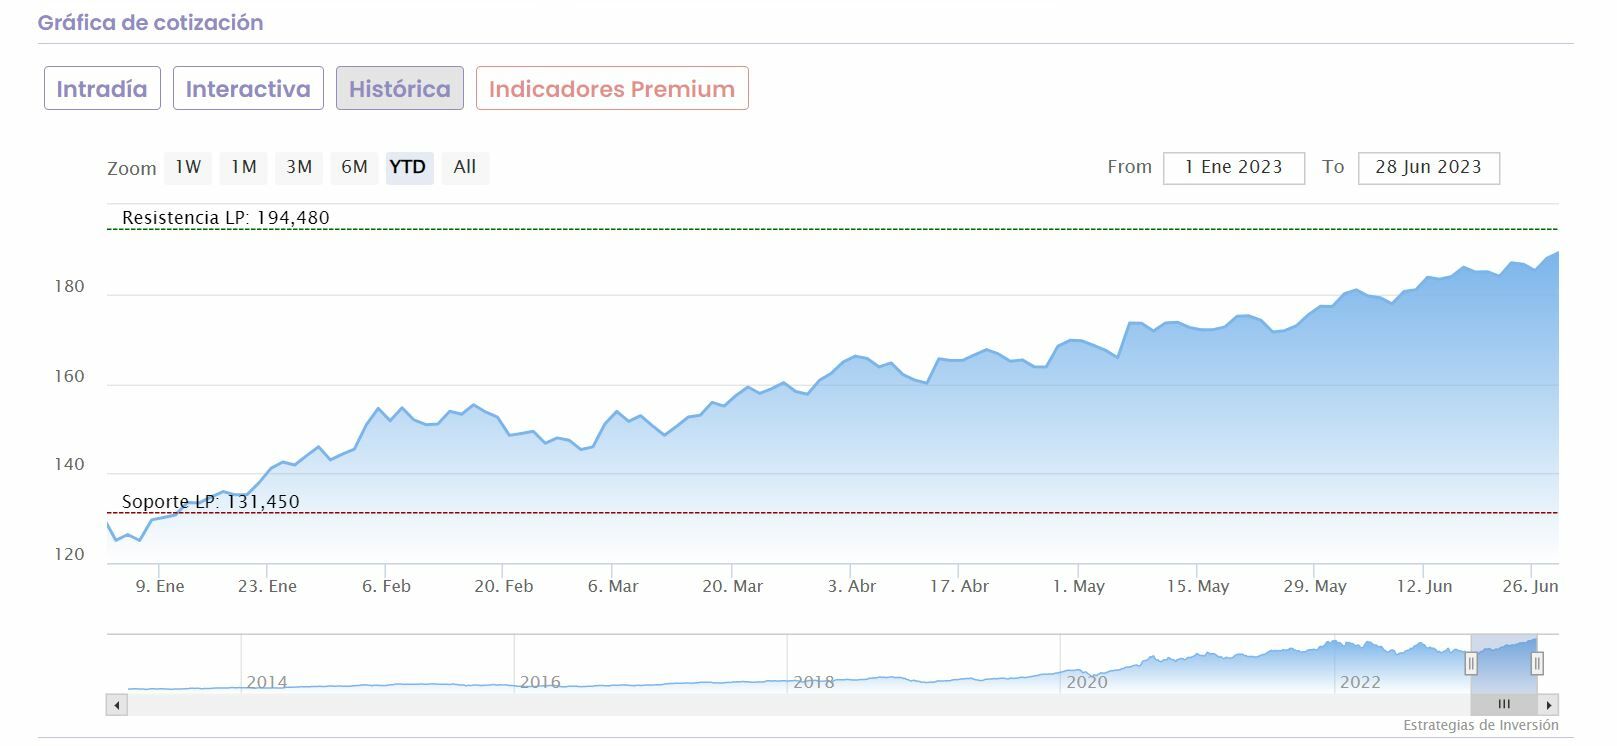Set zoom range to 1W
This screenshot has height=746, width=1617.
click(188, 167)
